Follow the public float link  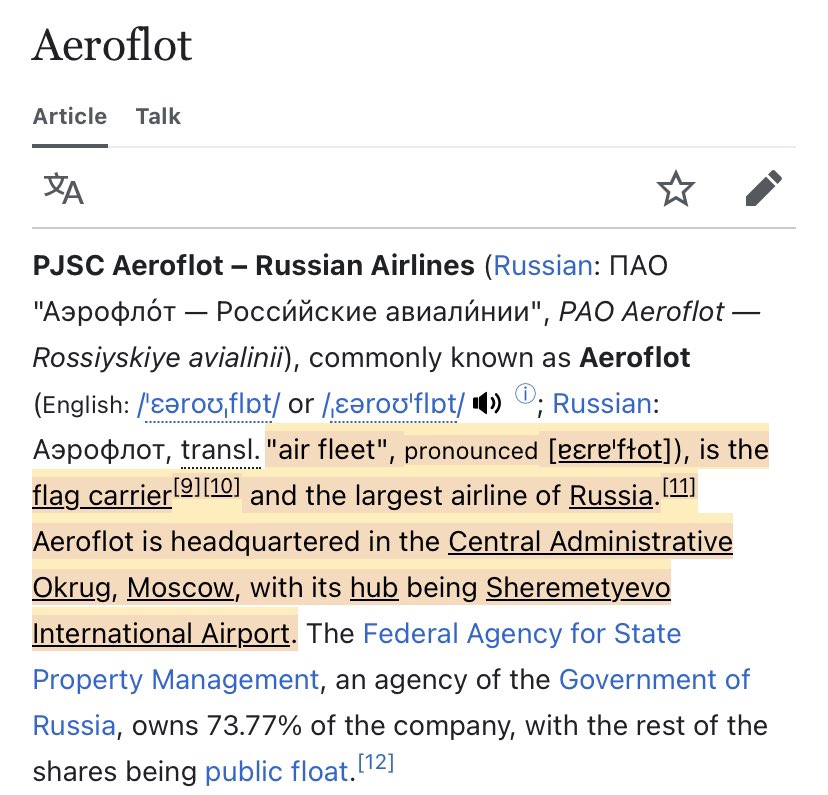tap(277, 772)
